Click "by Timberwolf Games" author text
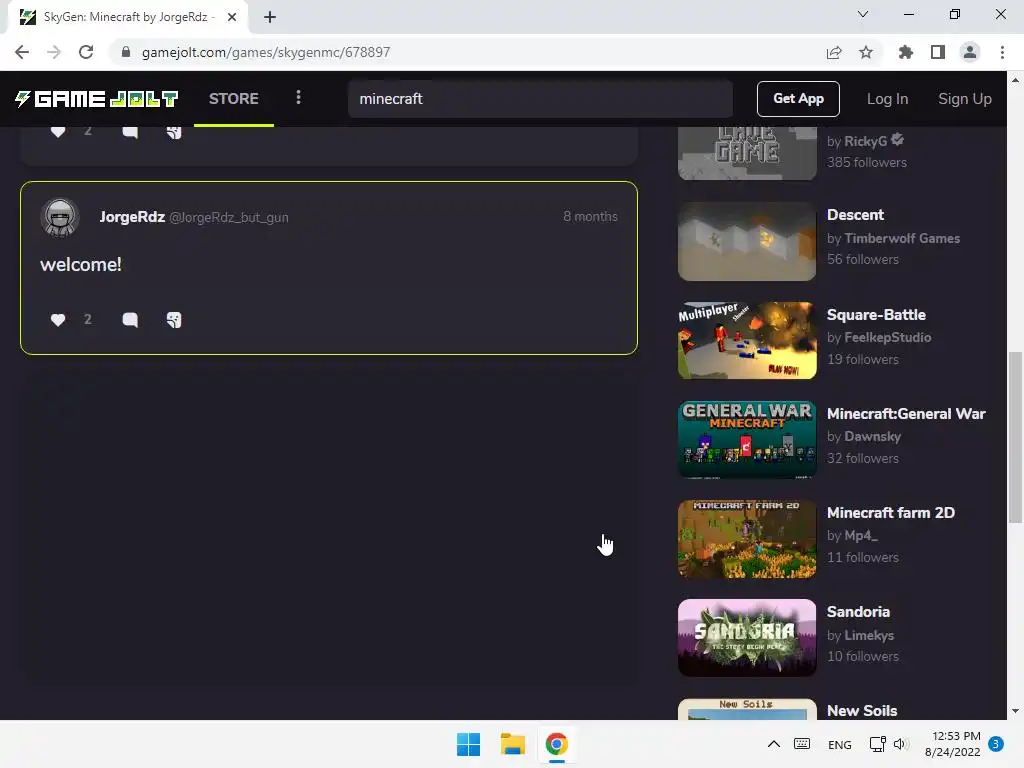 pyautogui.click(x=893, y=238)
